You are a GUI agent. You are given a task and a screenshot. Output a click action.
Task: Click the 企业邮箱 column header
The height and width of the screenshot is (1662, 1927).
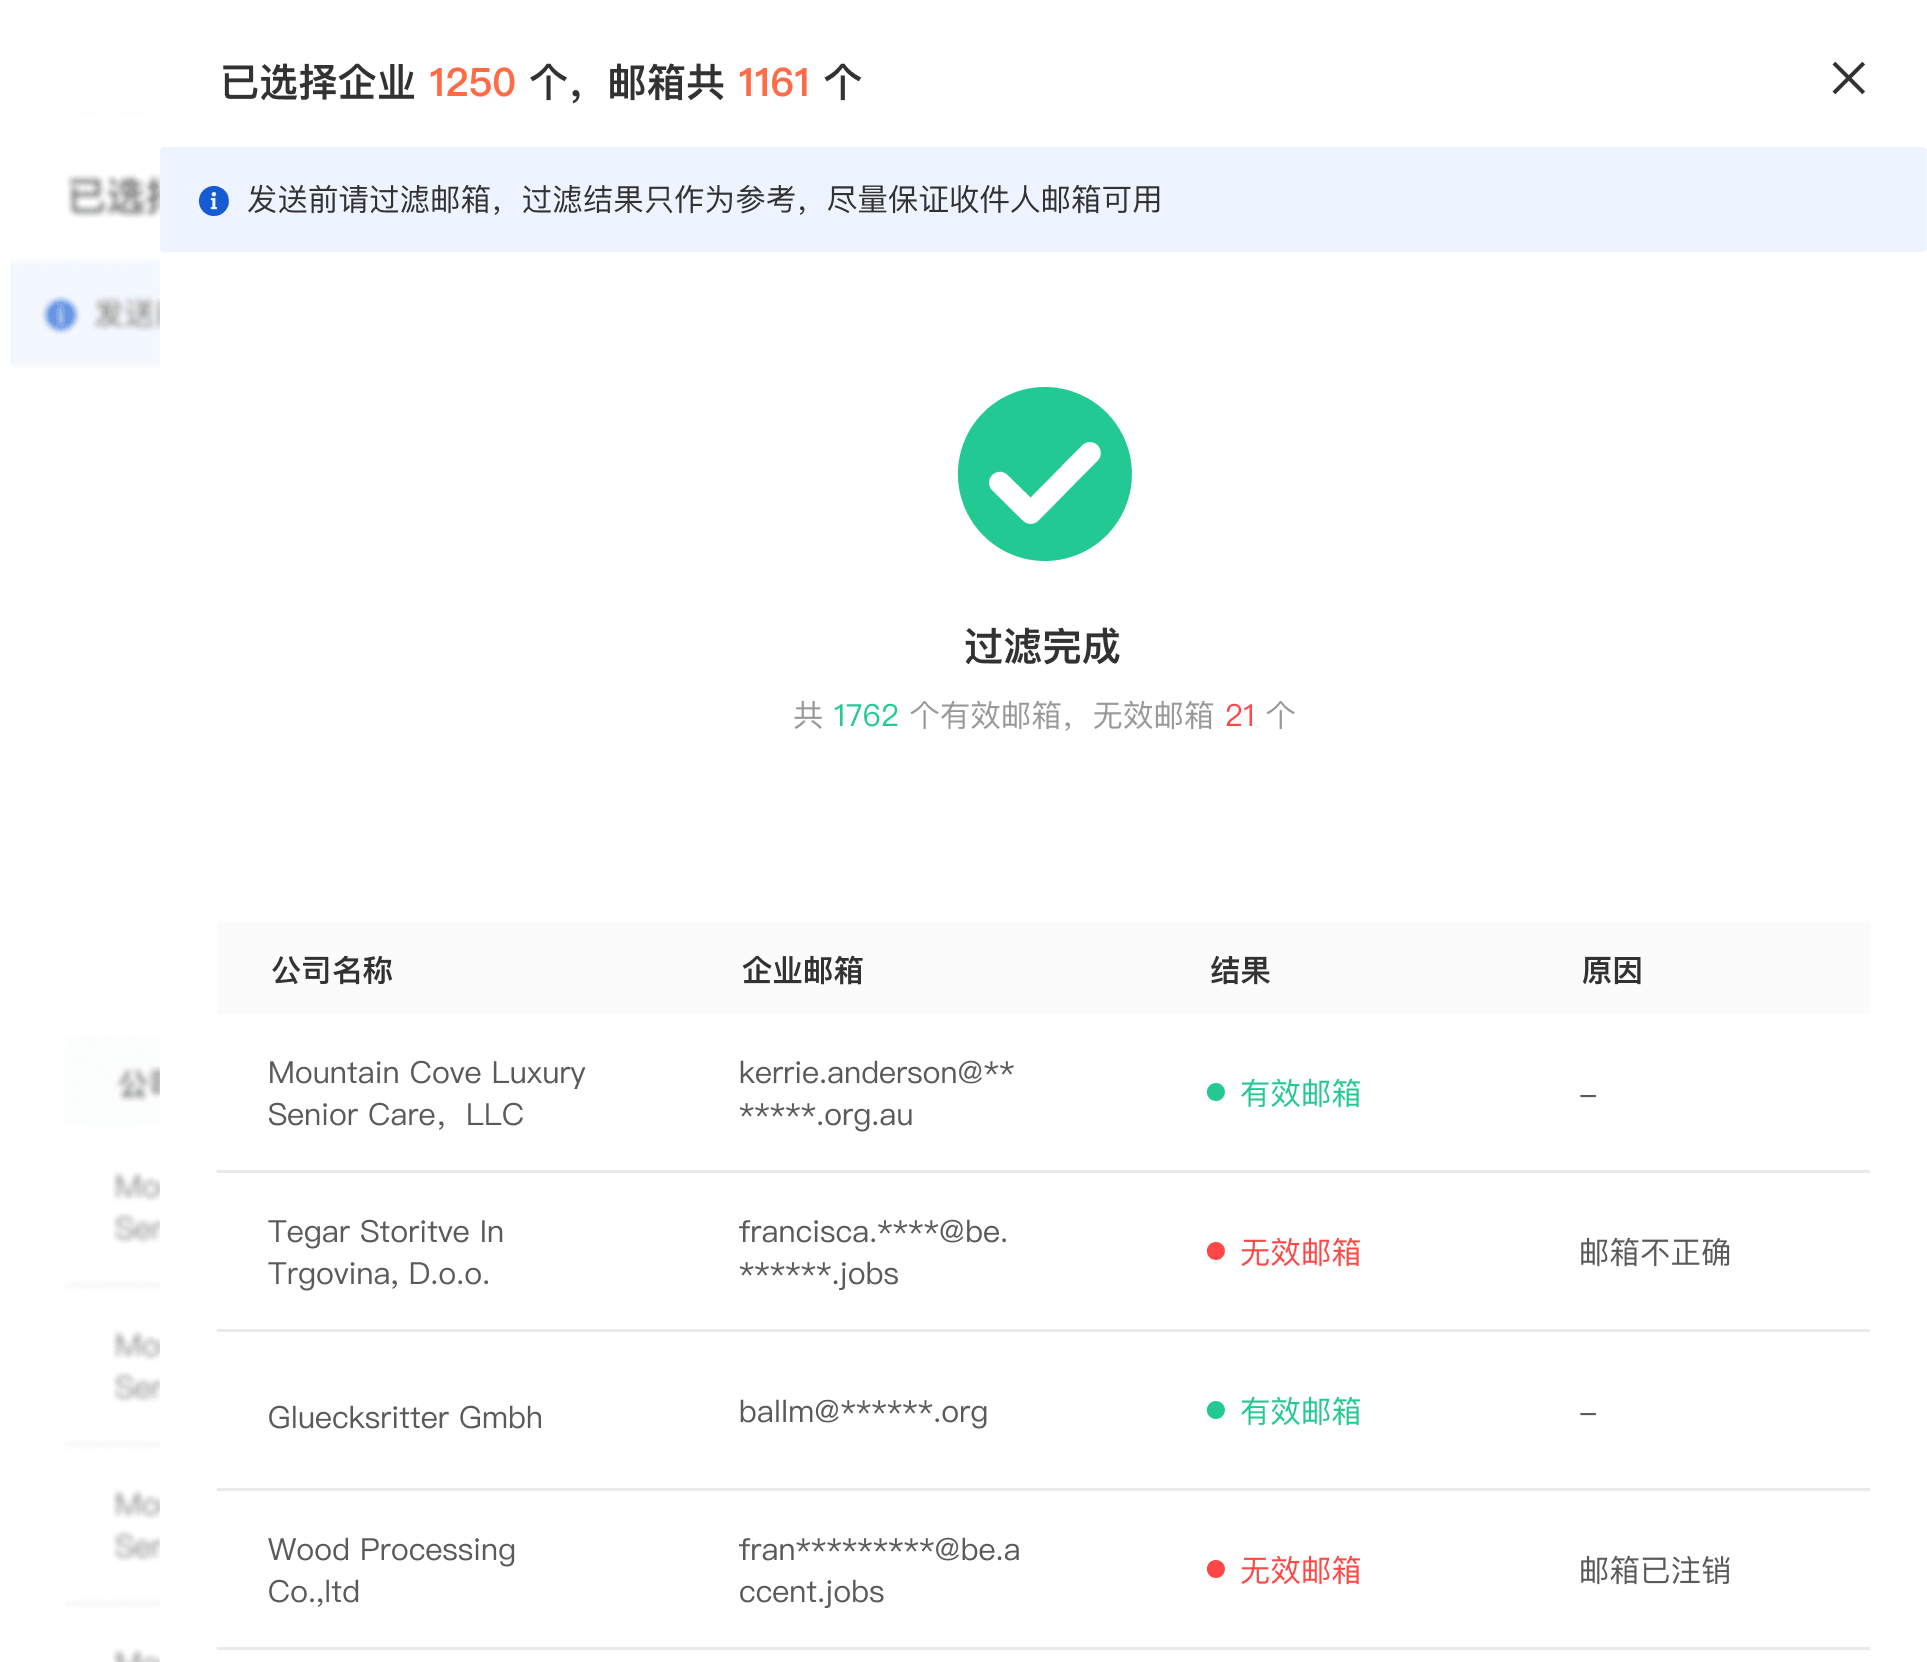[x=802, y=970]
